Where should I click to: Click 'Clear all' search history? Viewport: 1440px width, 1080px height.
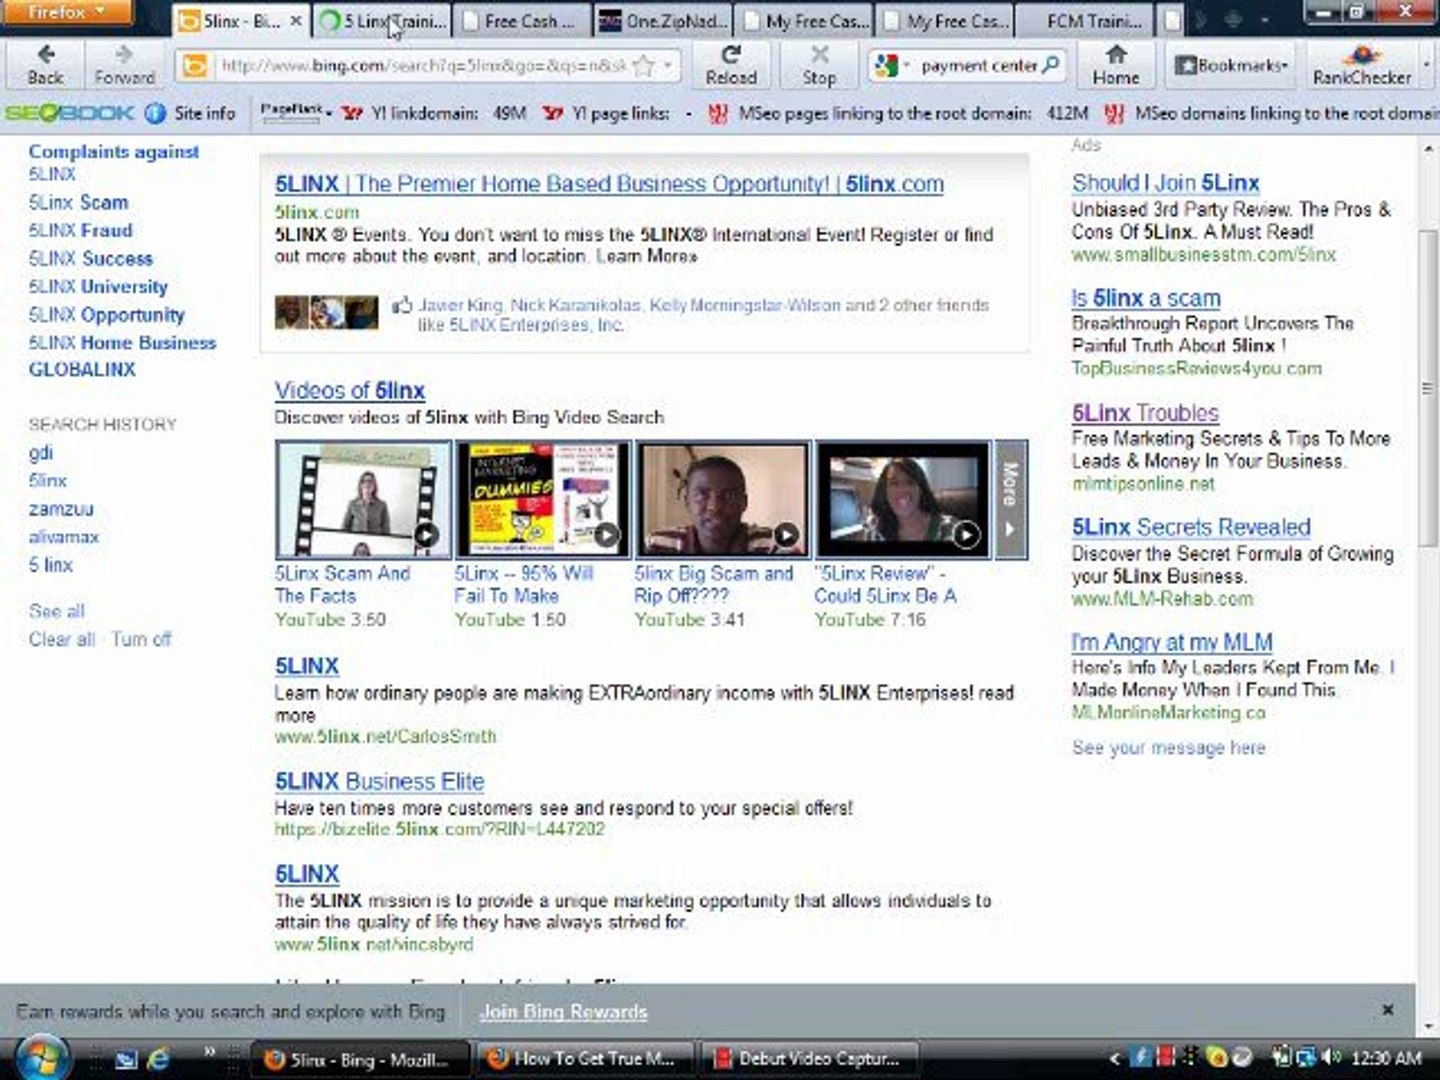pyautogui.click(x=62, y=639)
